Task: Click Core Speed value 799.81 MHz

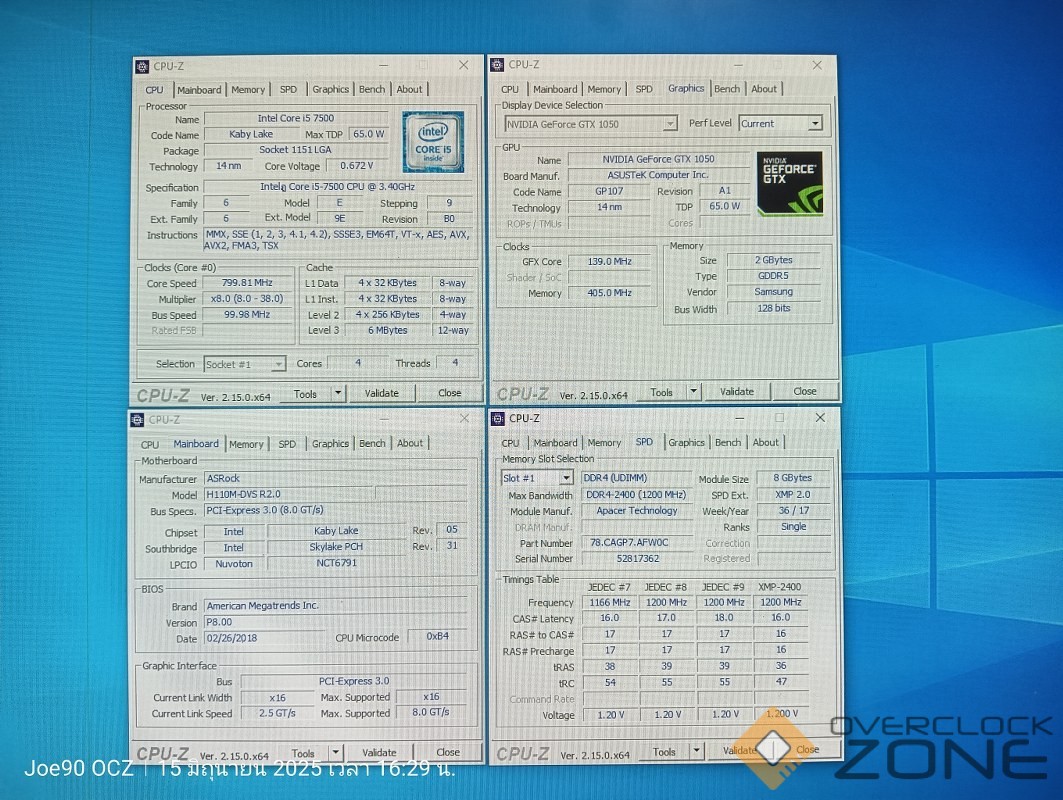Action: 247,283
